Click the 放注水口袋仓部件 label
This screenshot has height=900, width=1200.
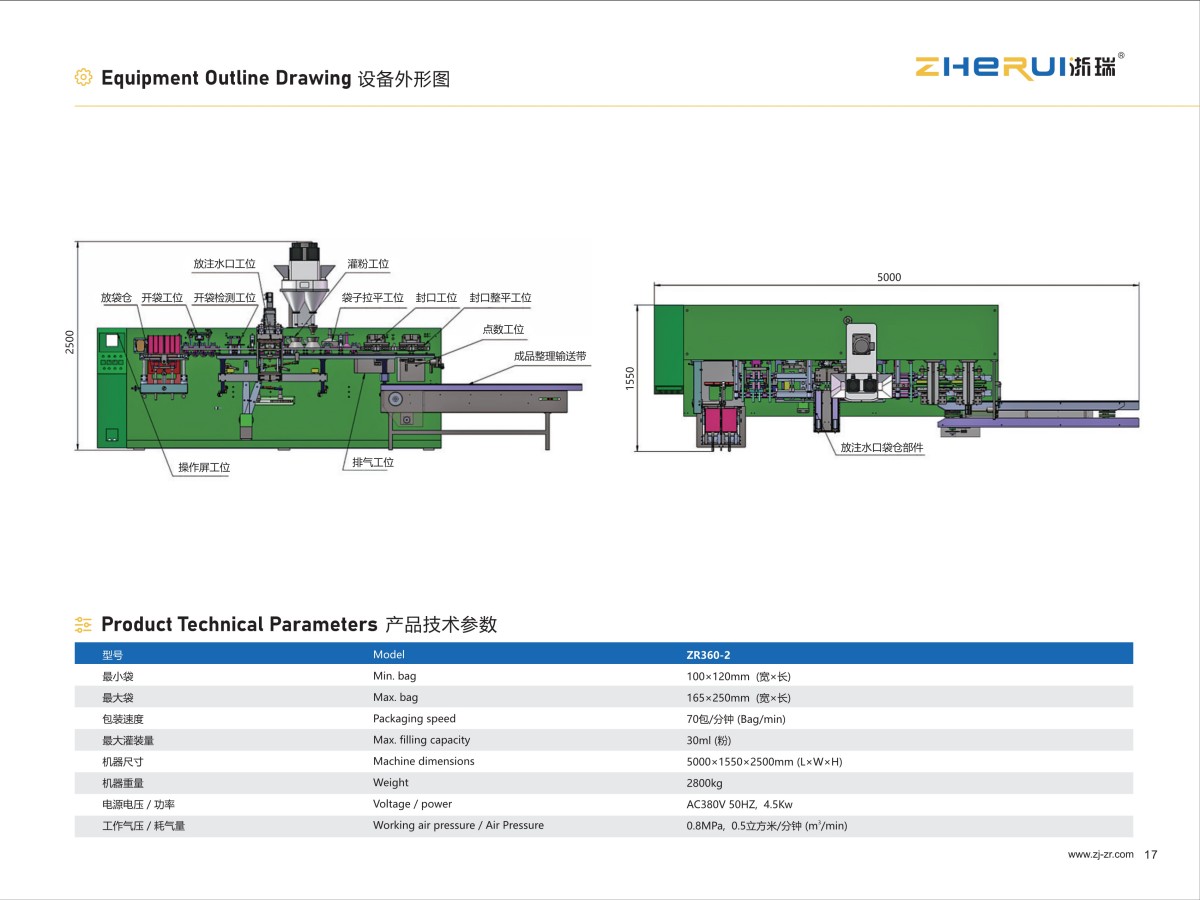881,449
